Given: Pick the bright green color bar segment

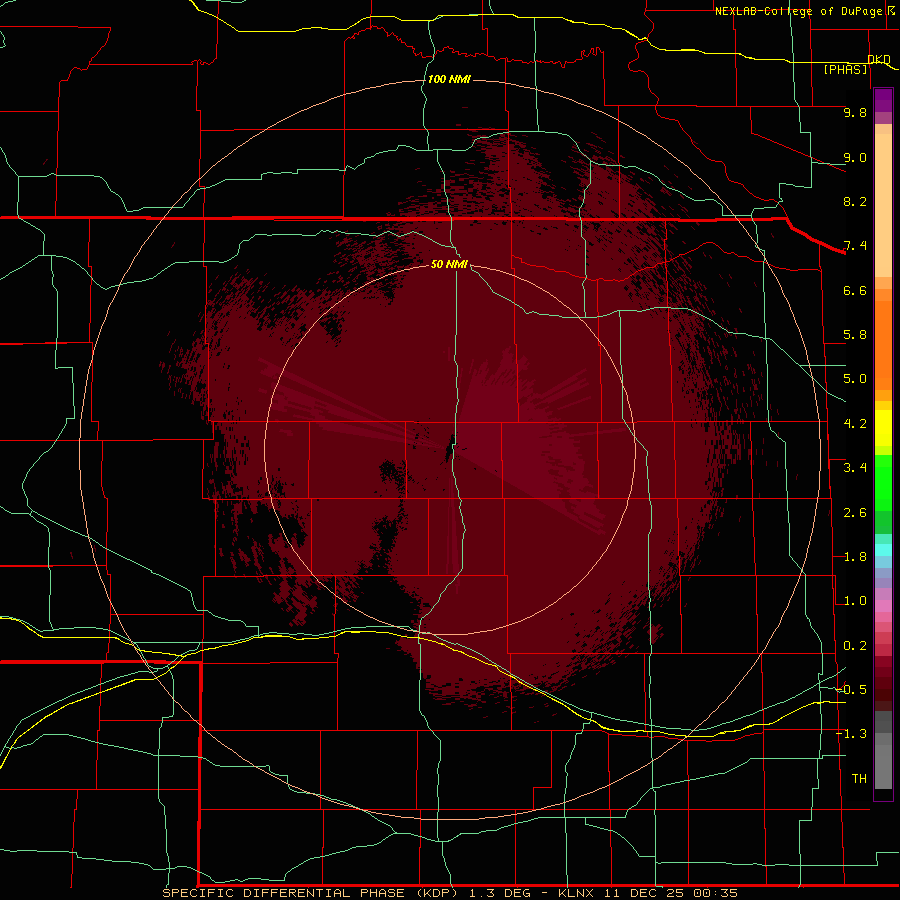Looking at the screenshot, I should click(x=883, y=483).
